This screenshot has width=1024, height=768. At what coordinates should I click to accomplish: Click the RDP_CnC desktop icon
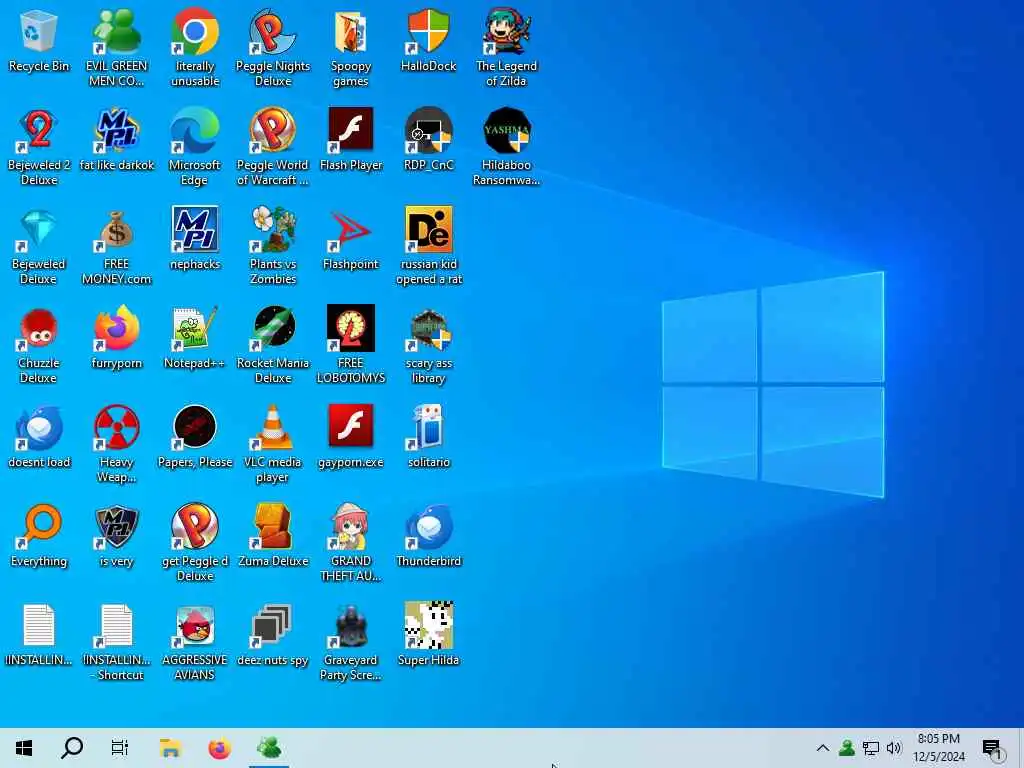click(428, 140)
